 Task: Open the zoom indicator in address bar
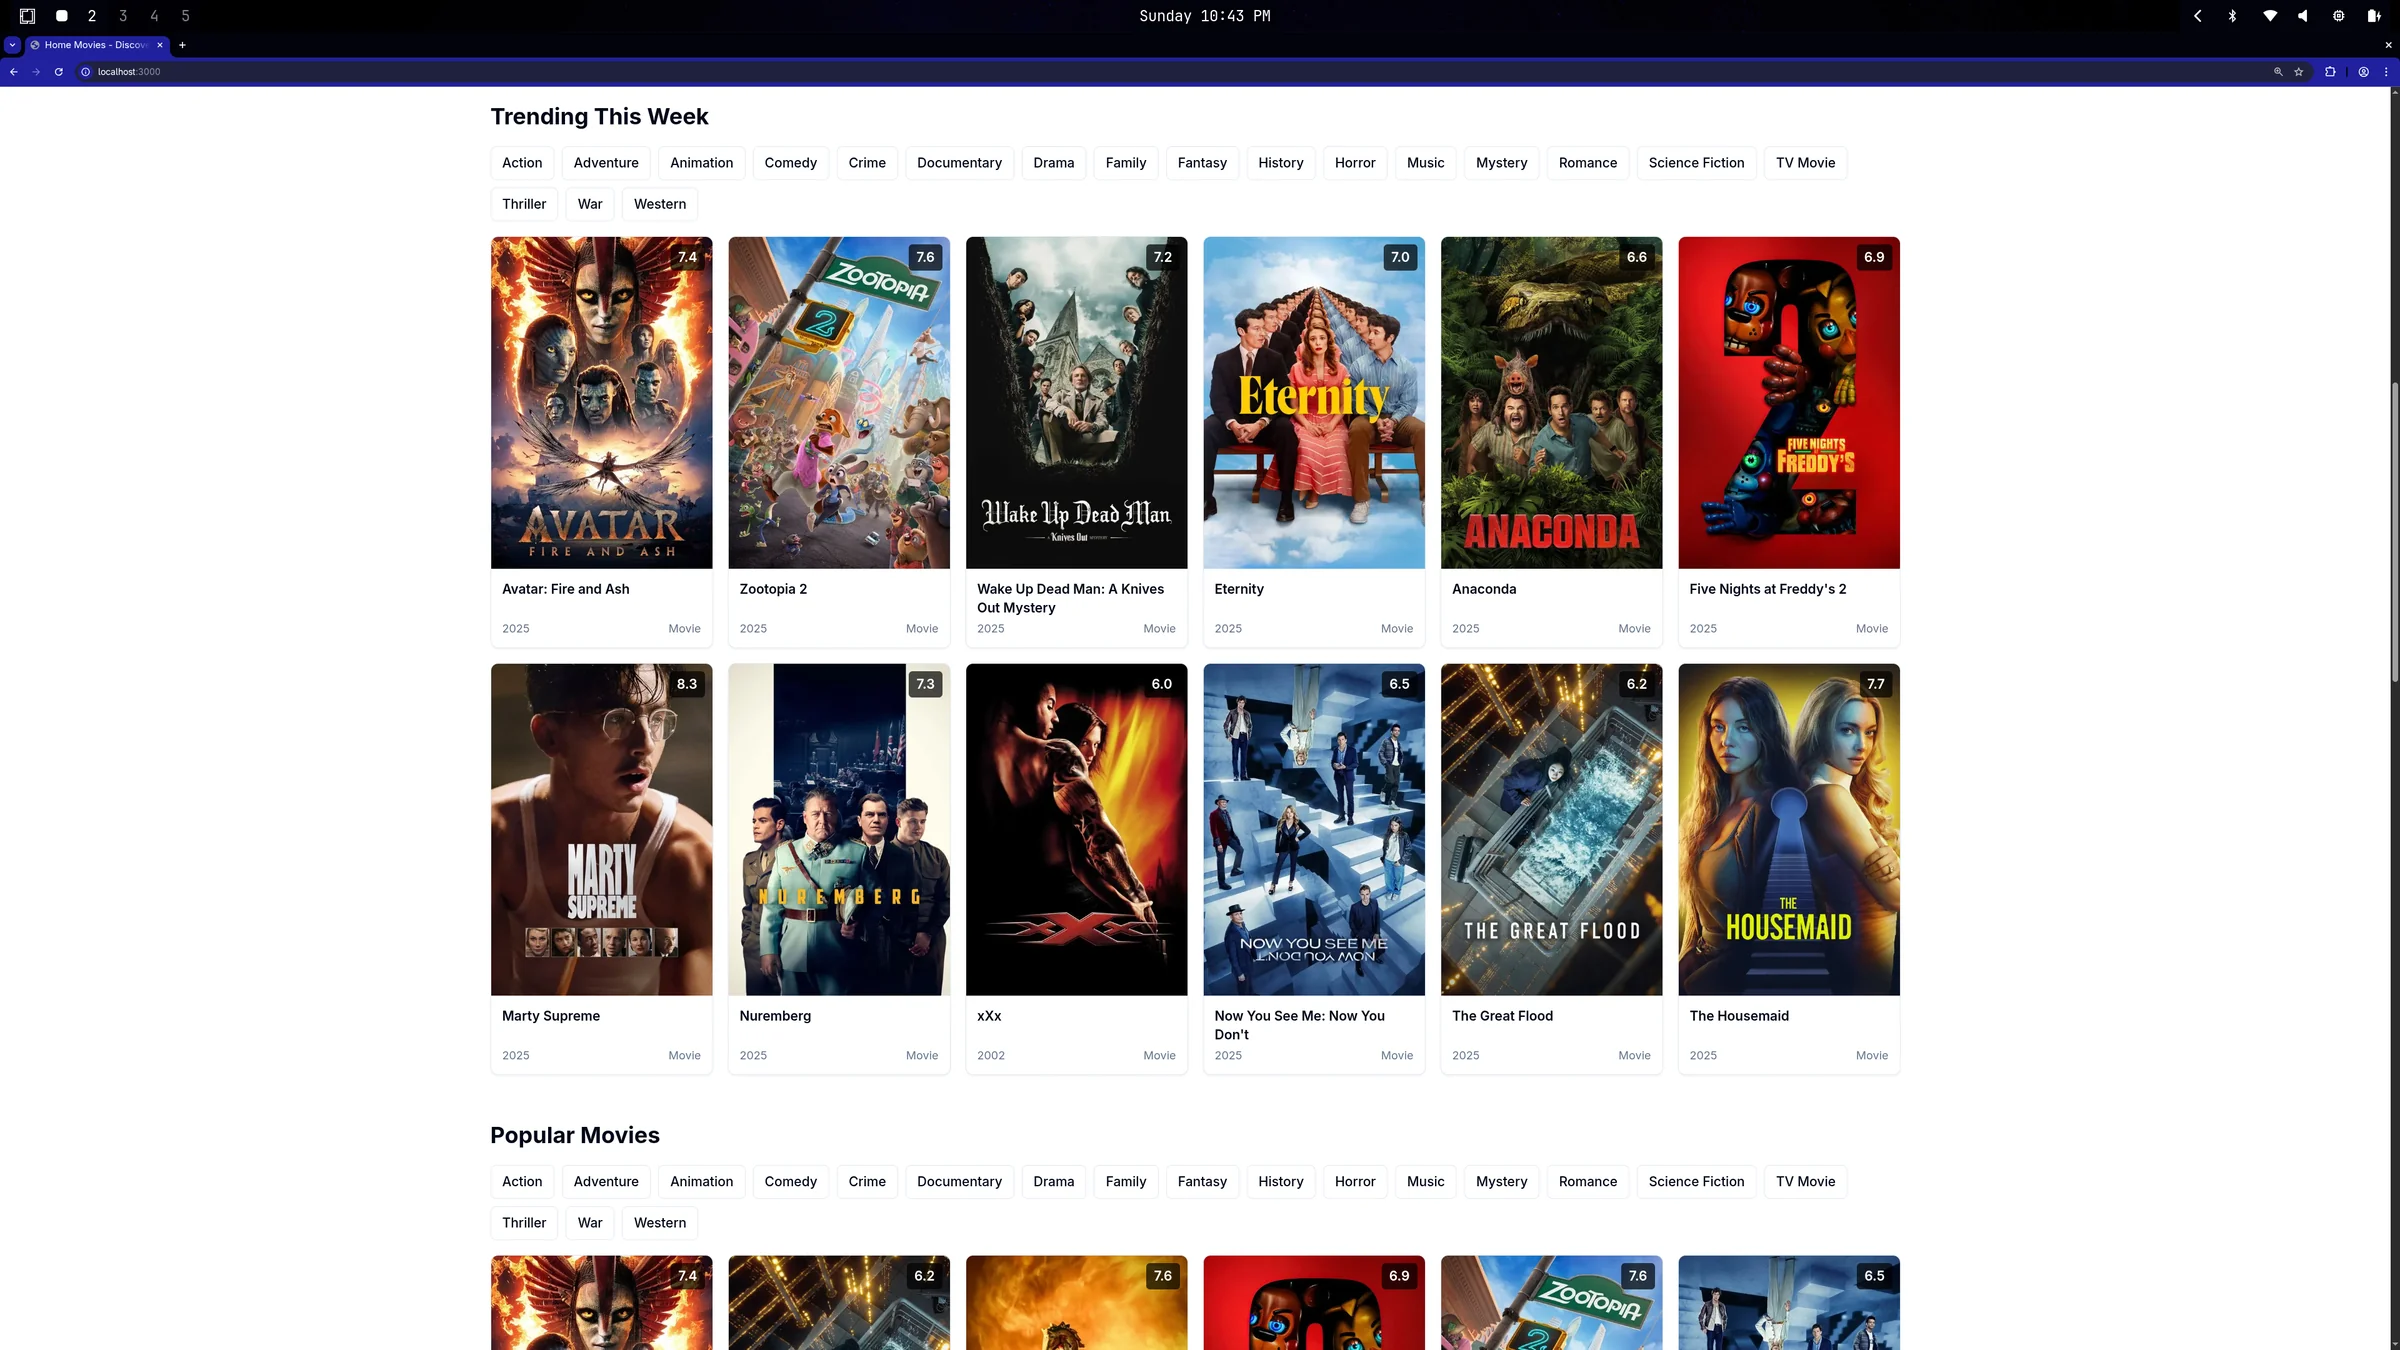2278,72
